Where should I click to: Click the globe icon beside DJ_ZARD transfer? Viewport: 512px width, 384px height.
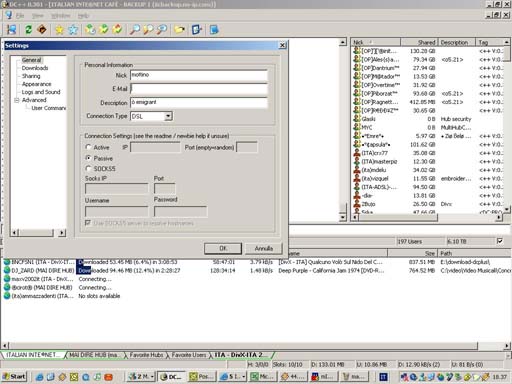pos(7,270)
